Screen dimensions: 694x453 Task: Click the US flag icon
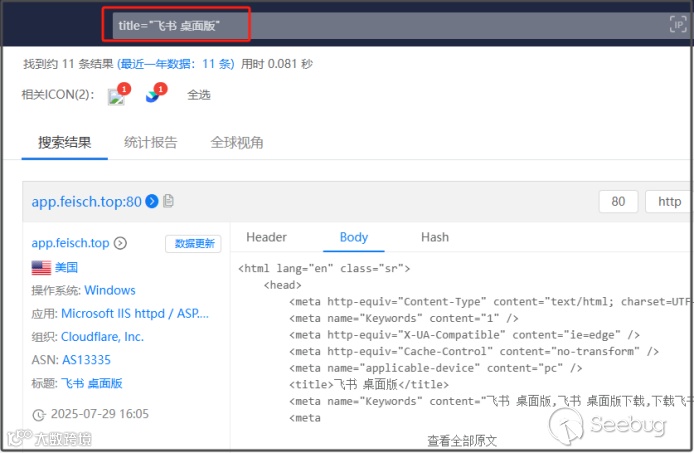tap(41, 267)
